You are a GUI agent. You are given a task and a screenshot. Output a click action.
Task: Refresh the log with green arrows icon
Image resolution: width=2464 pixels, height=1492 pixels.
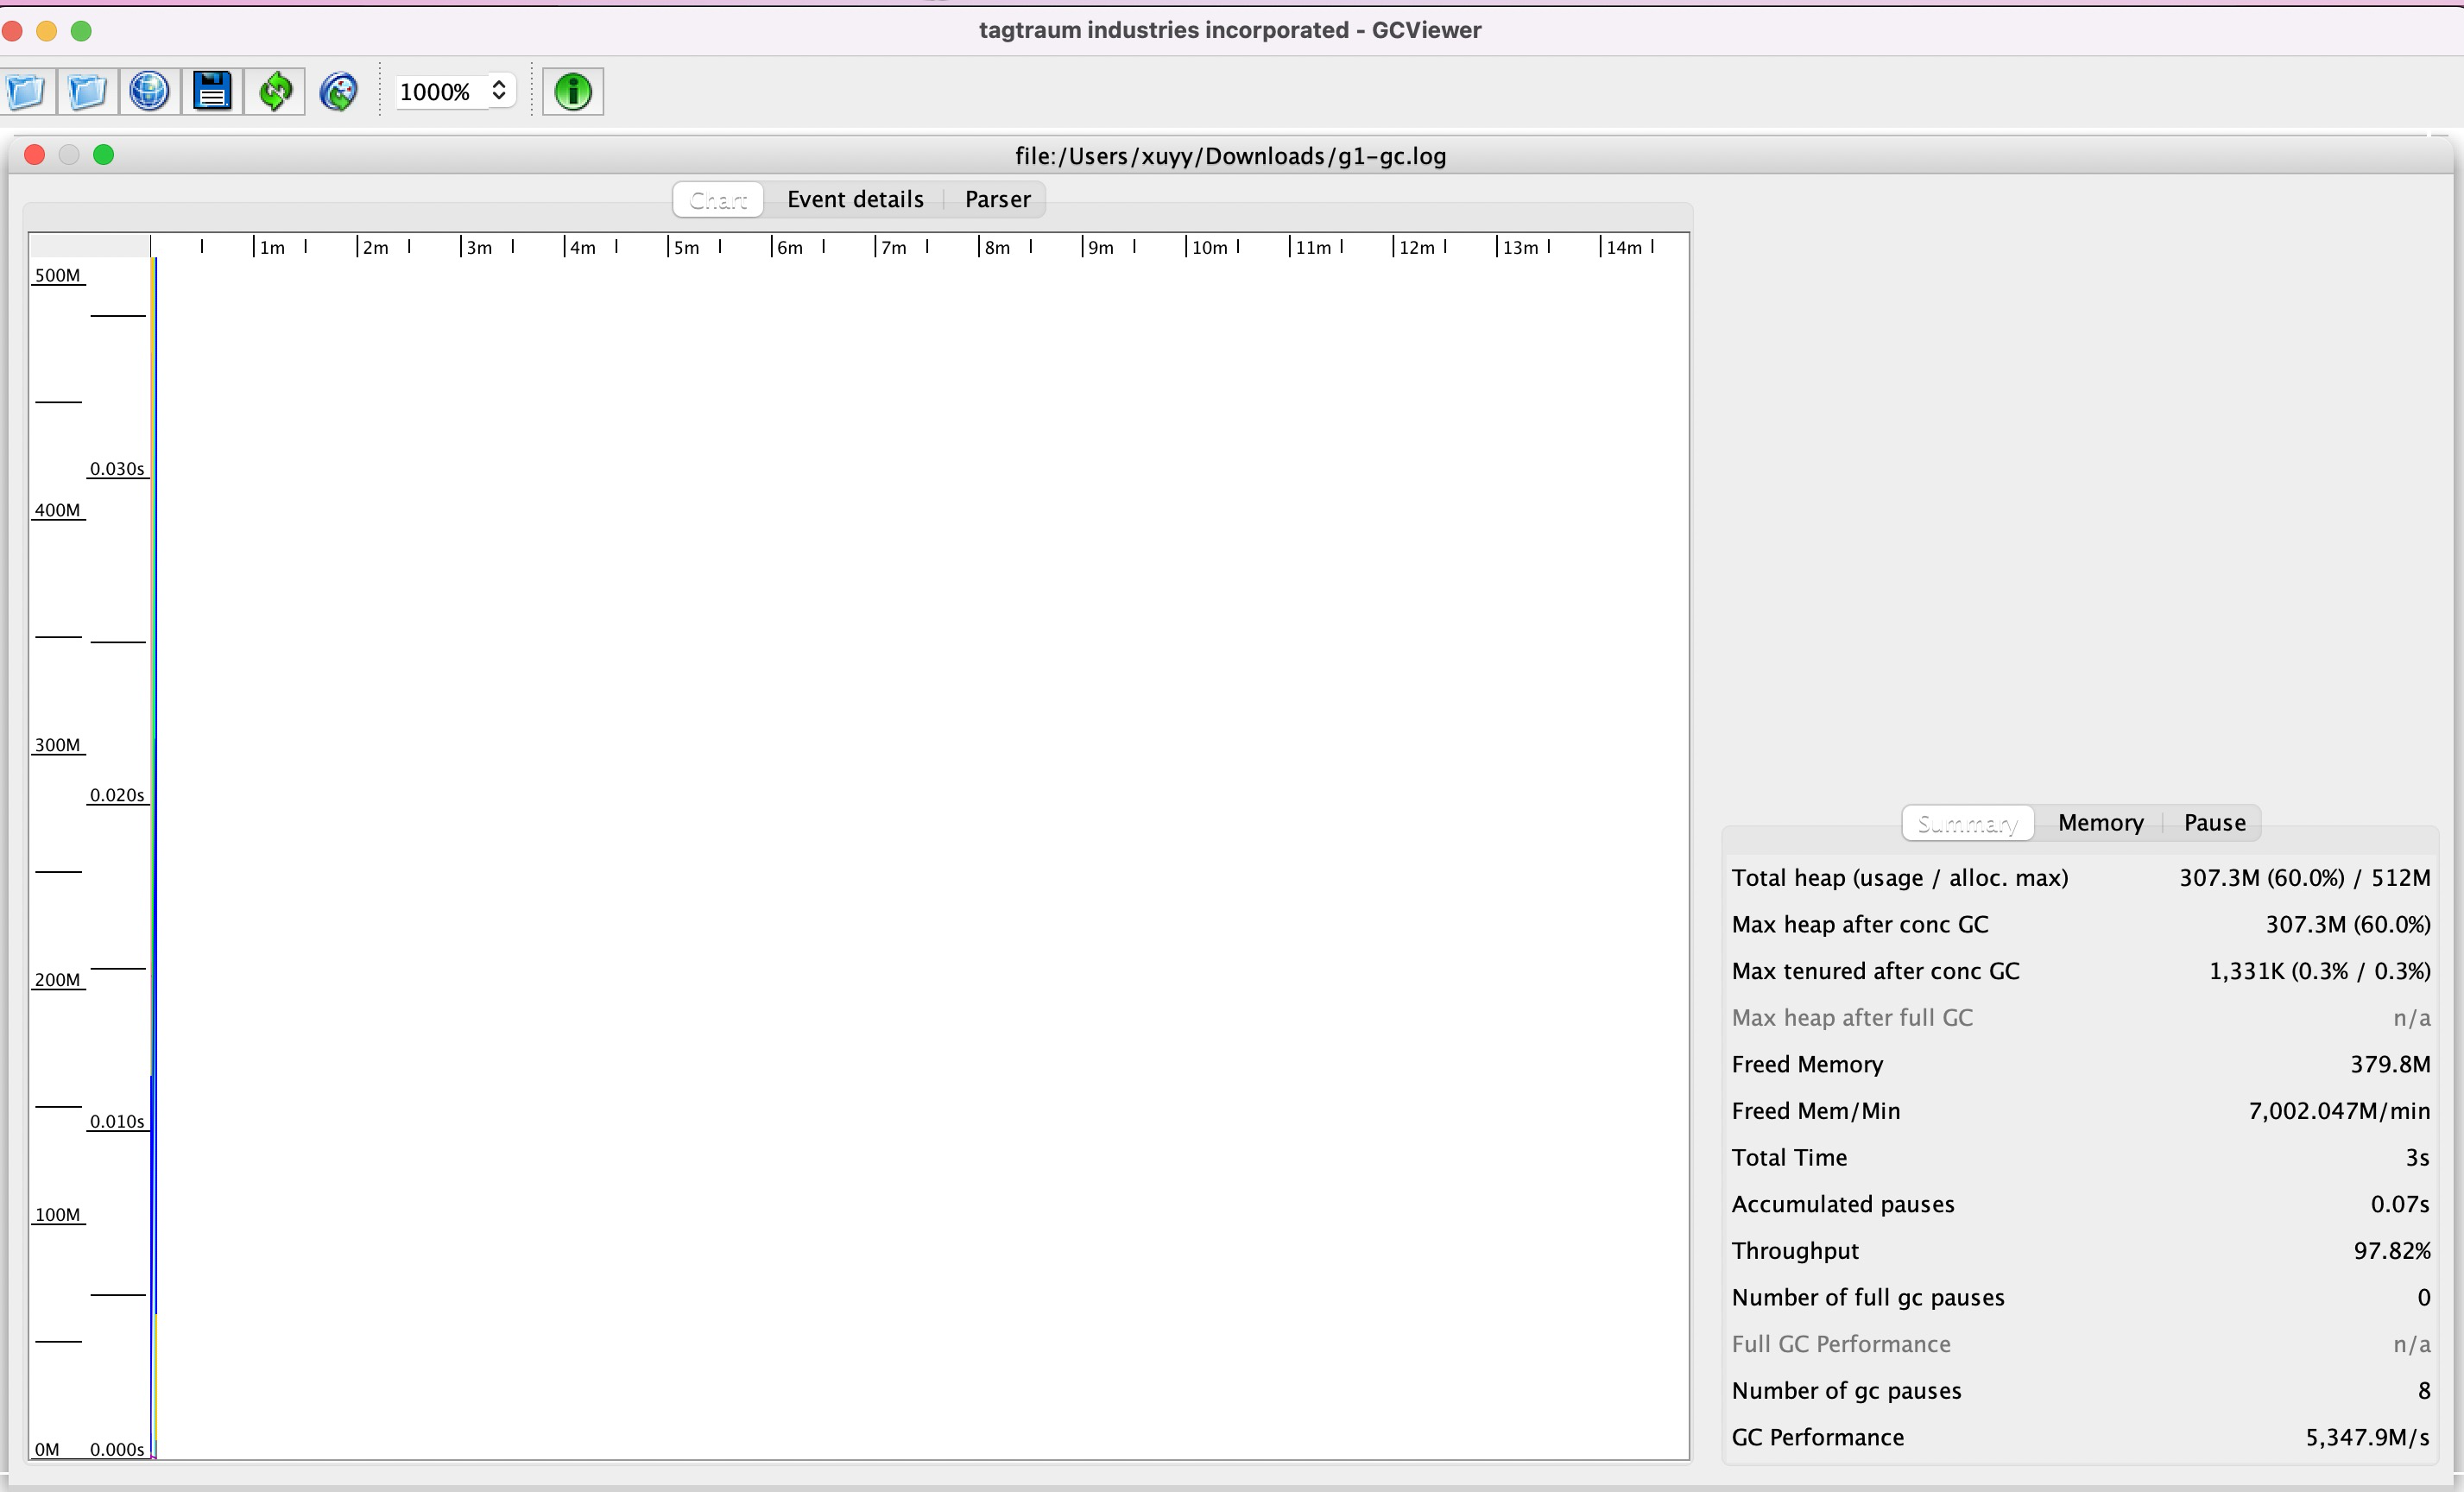(275, 92)
